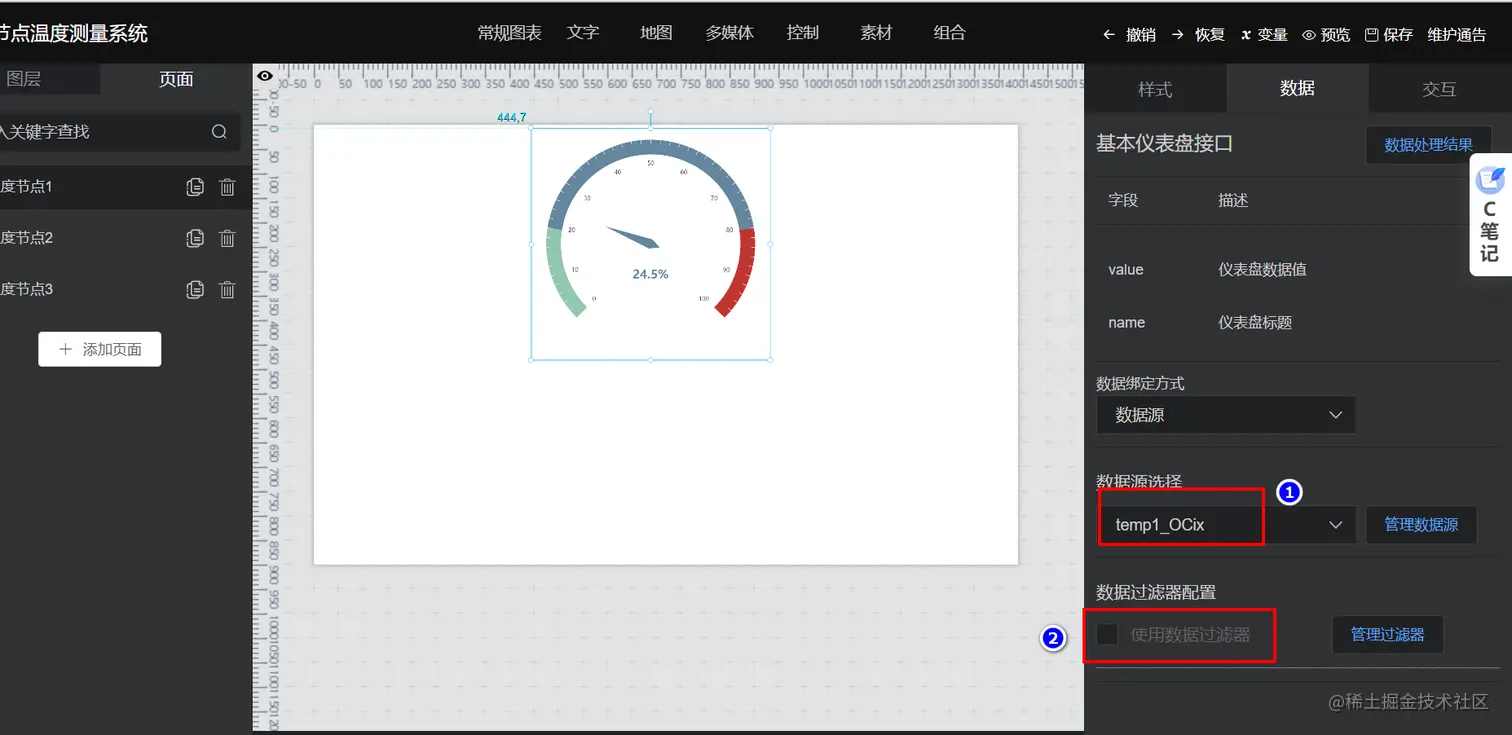Open the 变量 variables tool
Screen dimensions: 1512x735
(x=1264, y=34)
